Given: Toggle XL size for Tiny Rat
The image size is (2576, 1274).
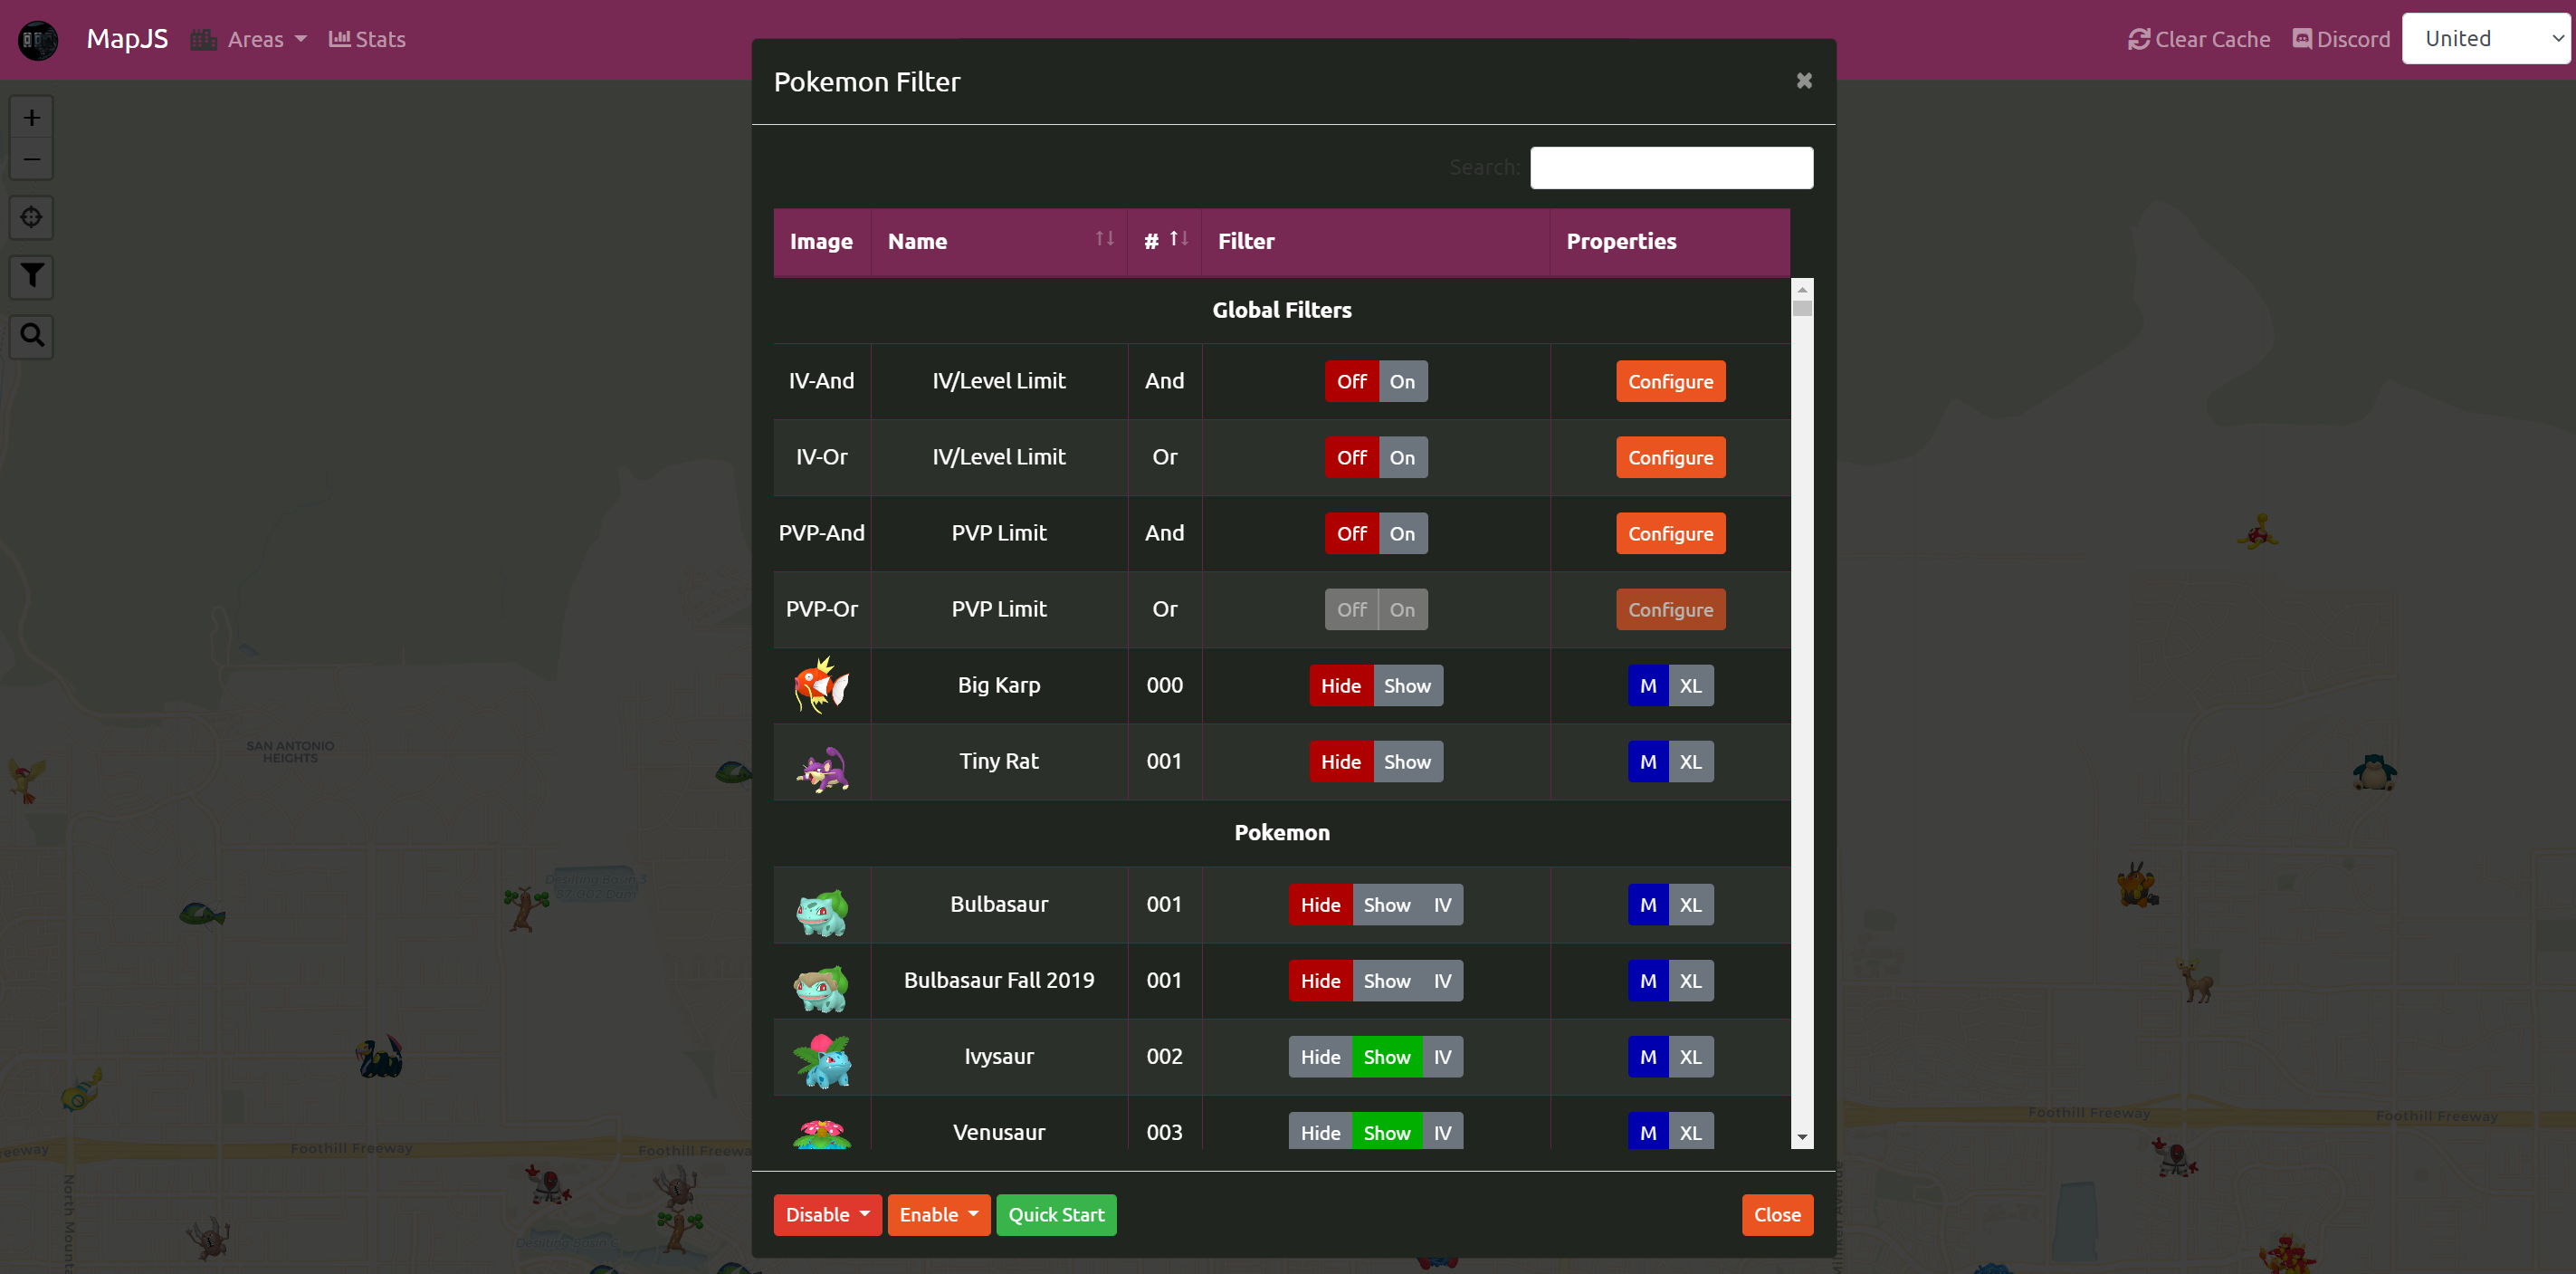Looking at the screenshot, I should 1690,762.
